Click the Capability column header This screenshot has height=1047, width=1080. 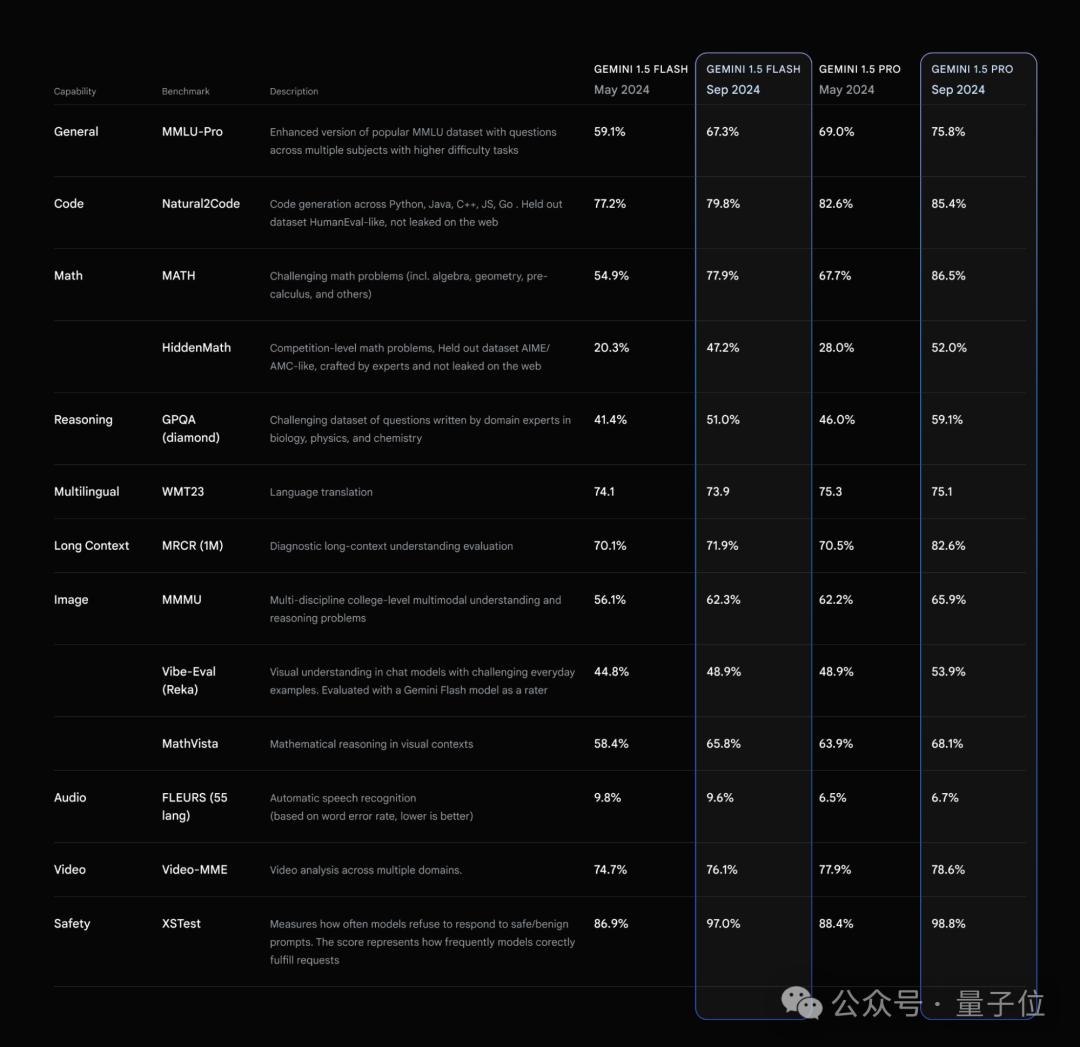point(75,91)
